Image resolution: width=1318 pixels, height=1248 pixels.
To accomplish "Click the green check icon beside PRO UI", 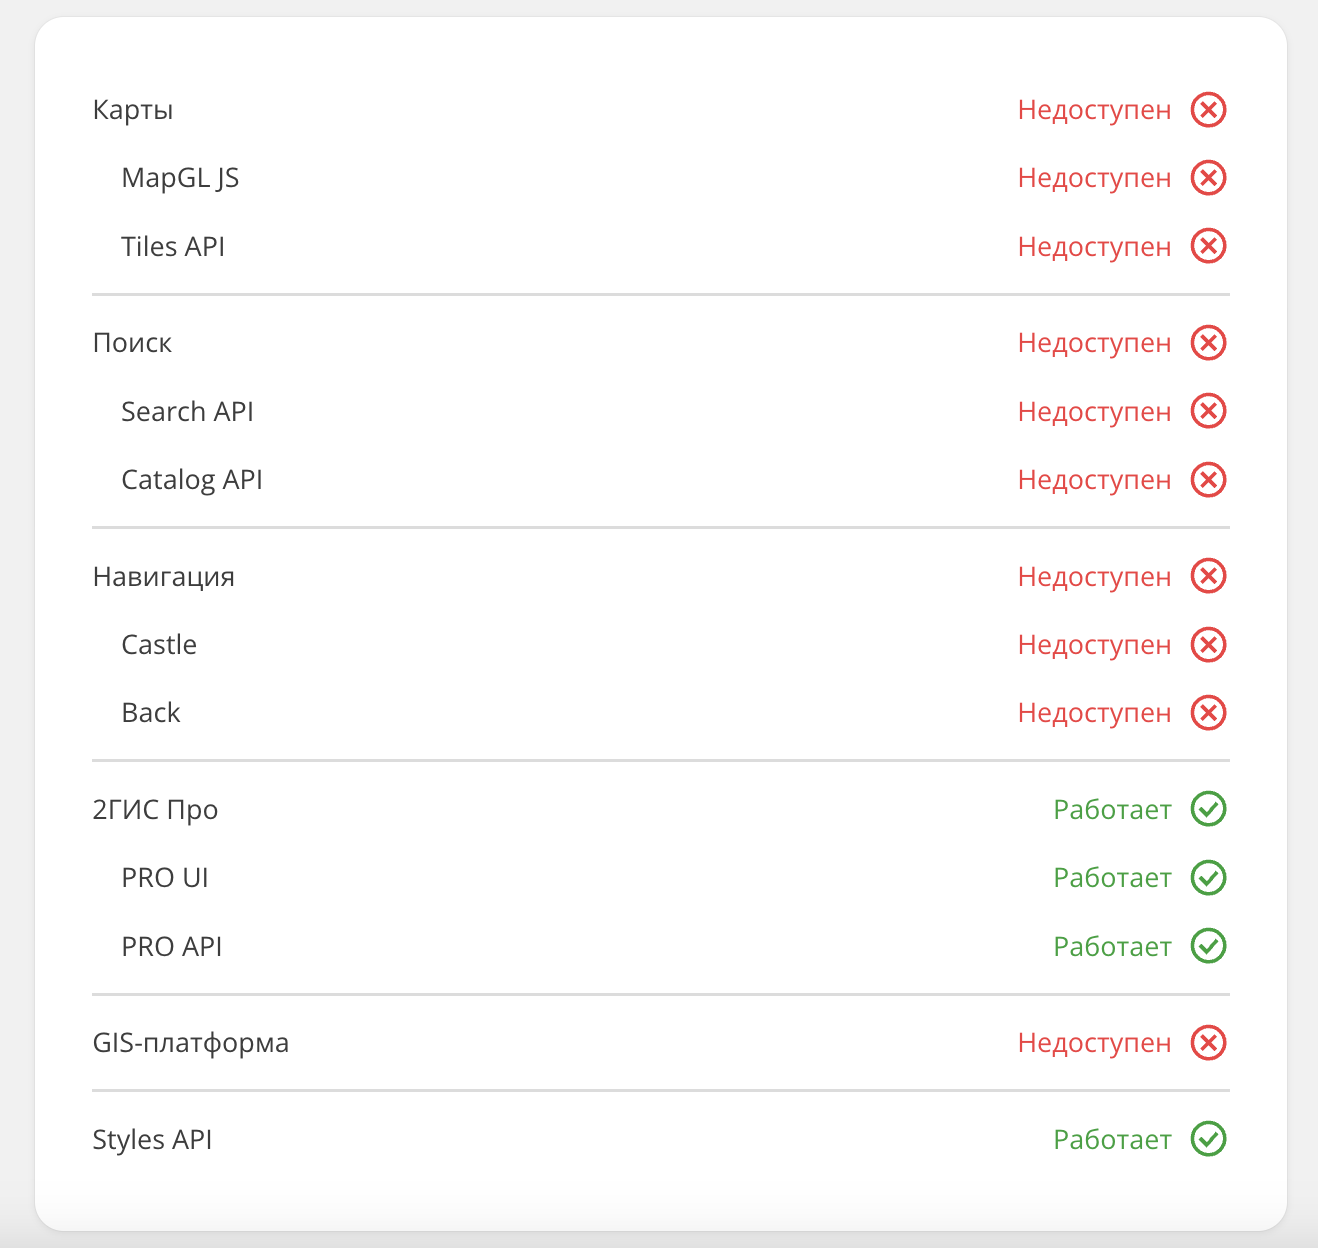I will coord(1208,878).
